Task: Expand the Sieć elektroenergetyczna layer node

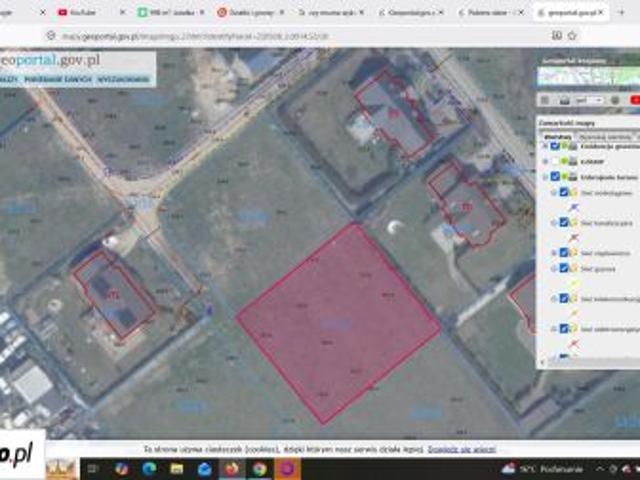Action: pos(554,329)
